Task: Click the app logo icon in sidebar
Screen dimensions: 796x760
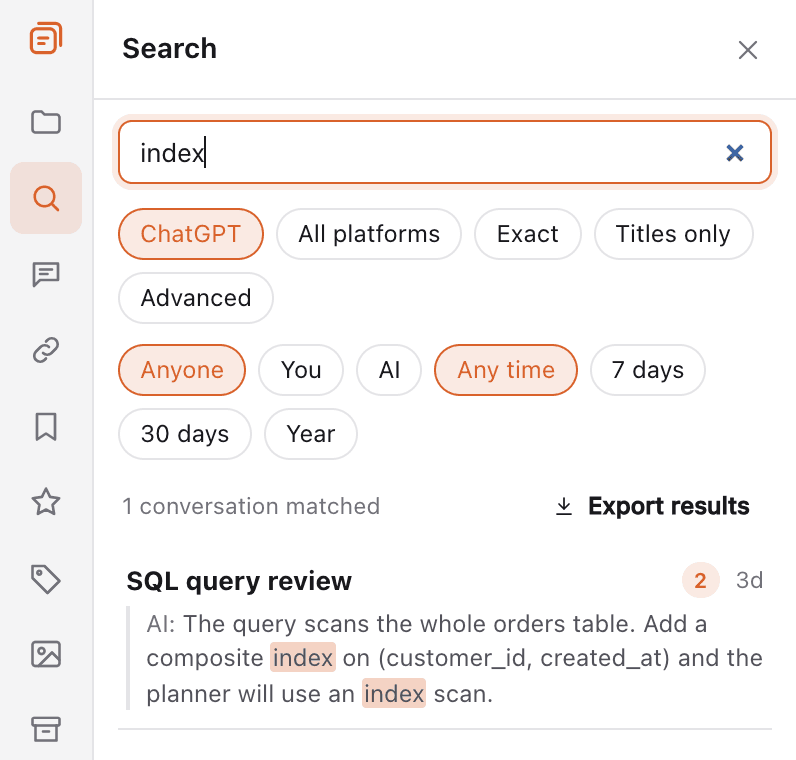Action: (x=46, y=38)
